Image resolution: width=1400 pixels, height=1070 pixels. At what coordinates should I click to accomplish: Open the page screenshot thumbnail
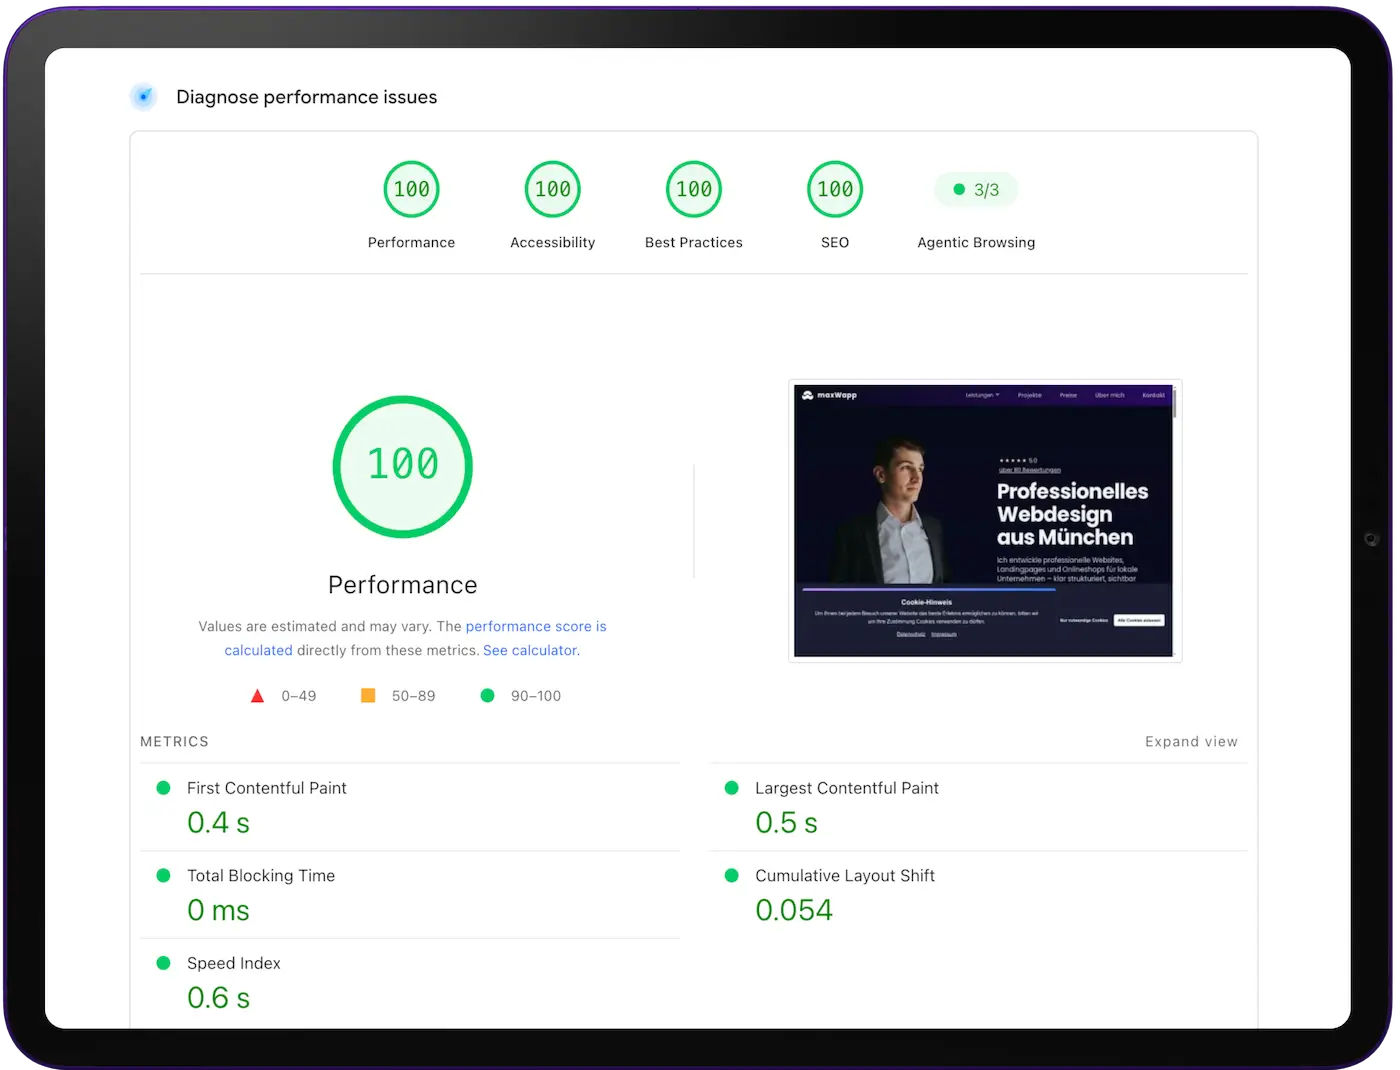[985, 521]
